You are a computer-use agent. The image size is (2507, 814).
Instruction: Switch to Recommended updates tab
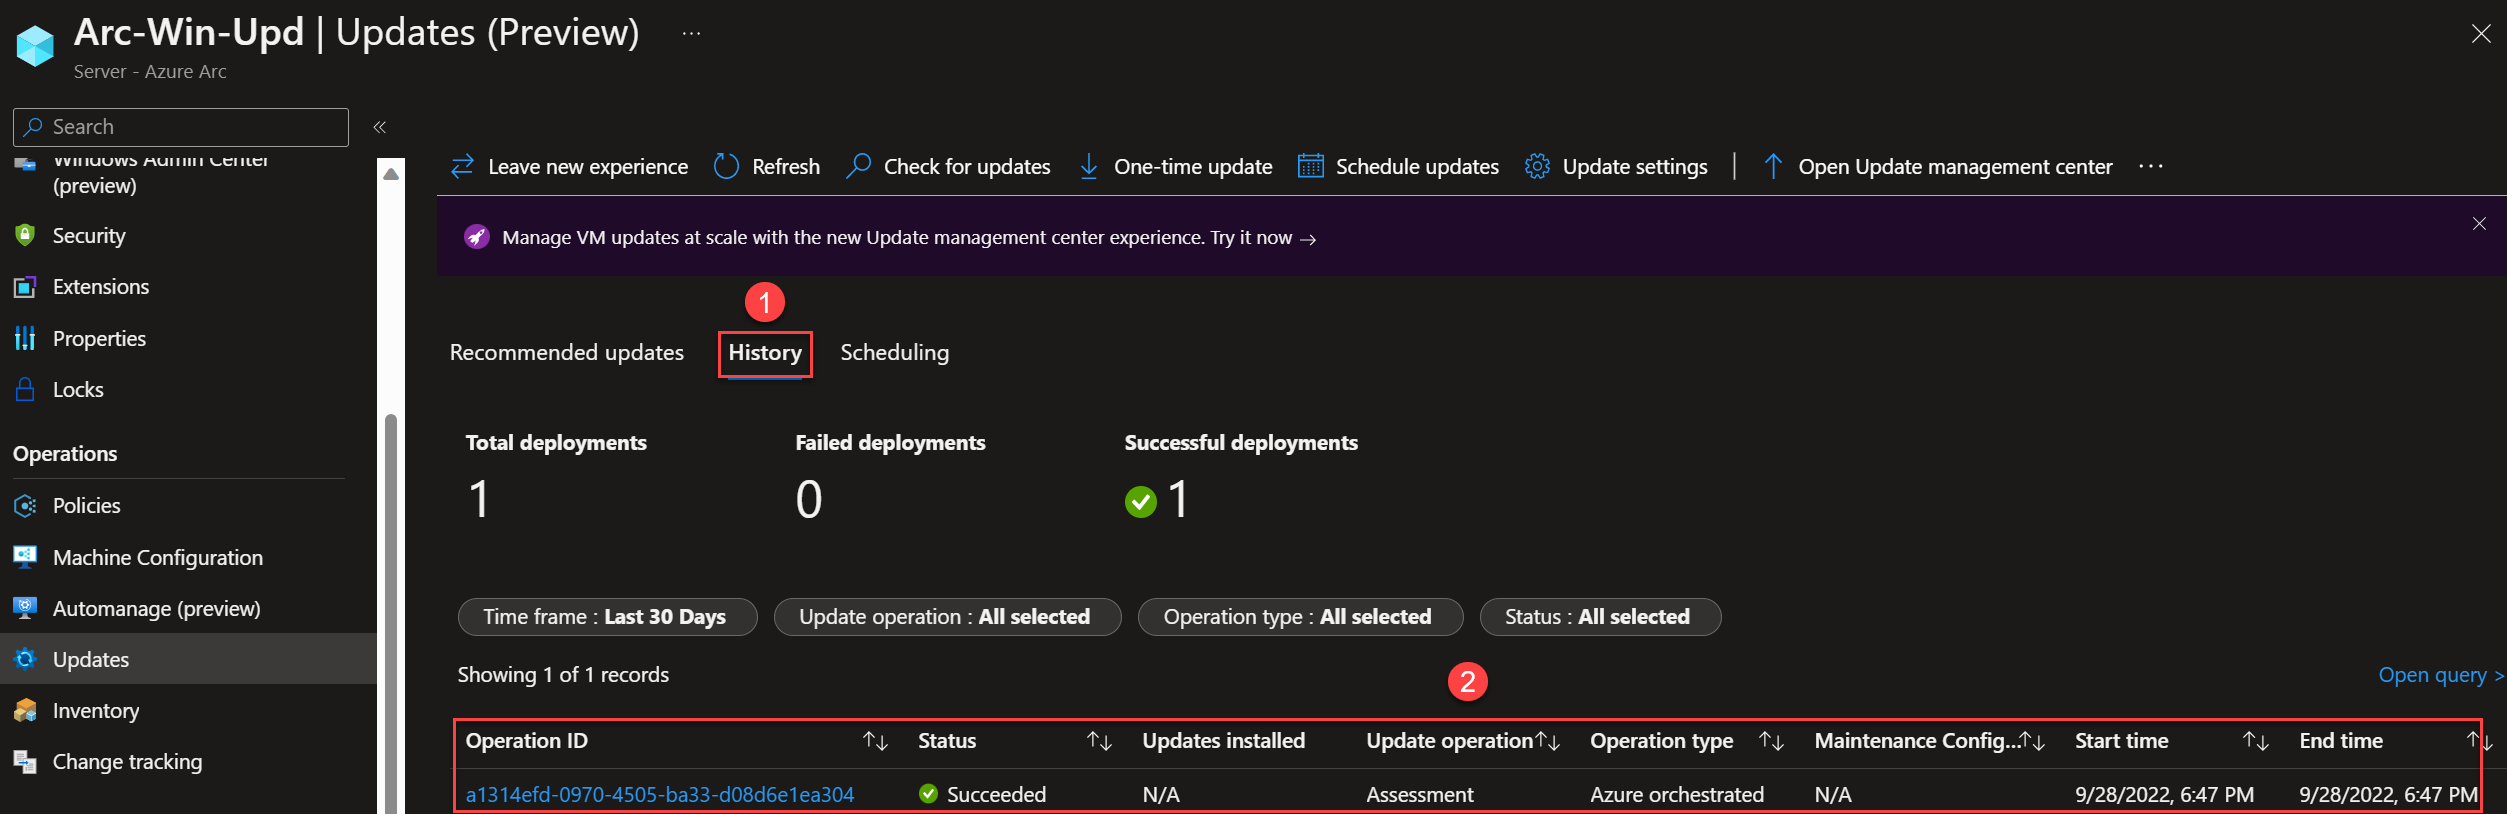(567, 353)
